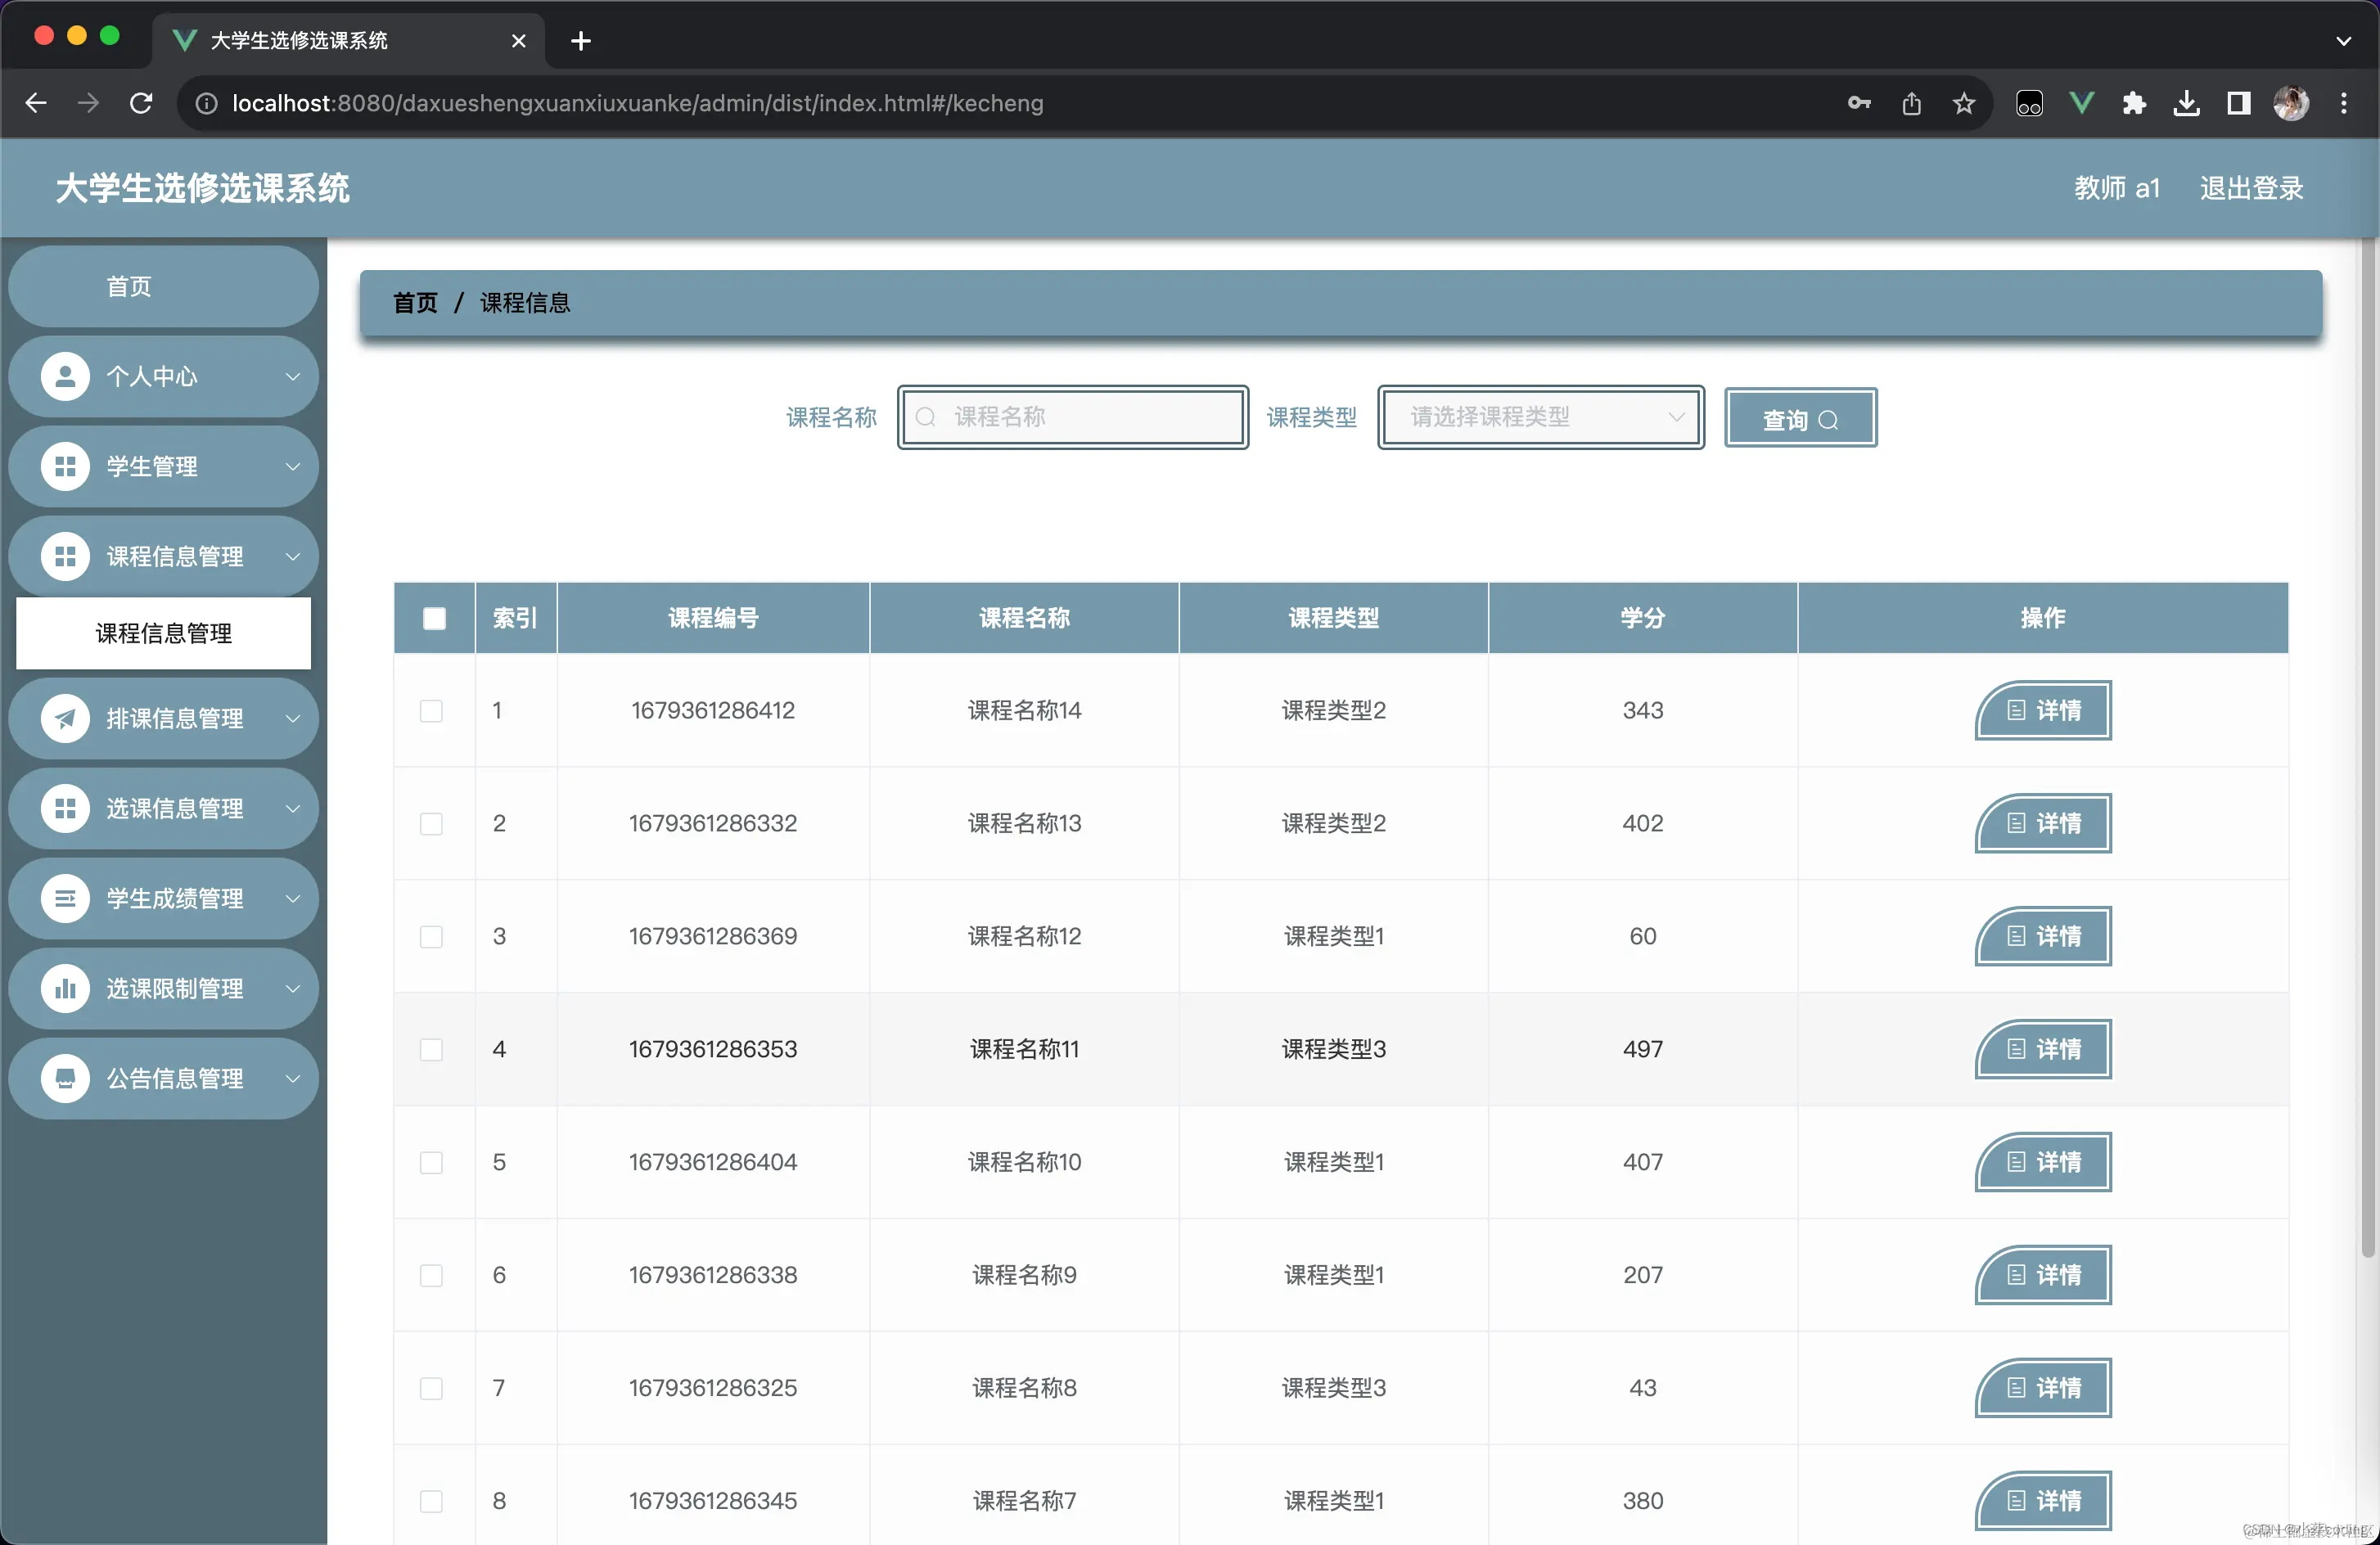Viewport: 2380px width, 1545px height.
Task: Collapse the 课程信息管理 section chevron
Action: coord(293,557)
